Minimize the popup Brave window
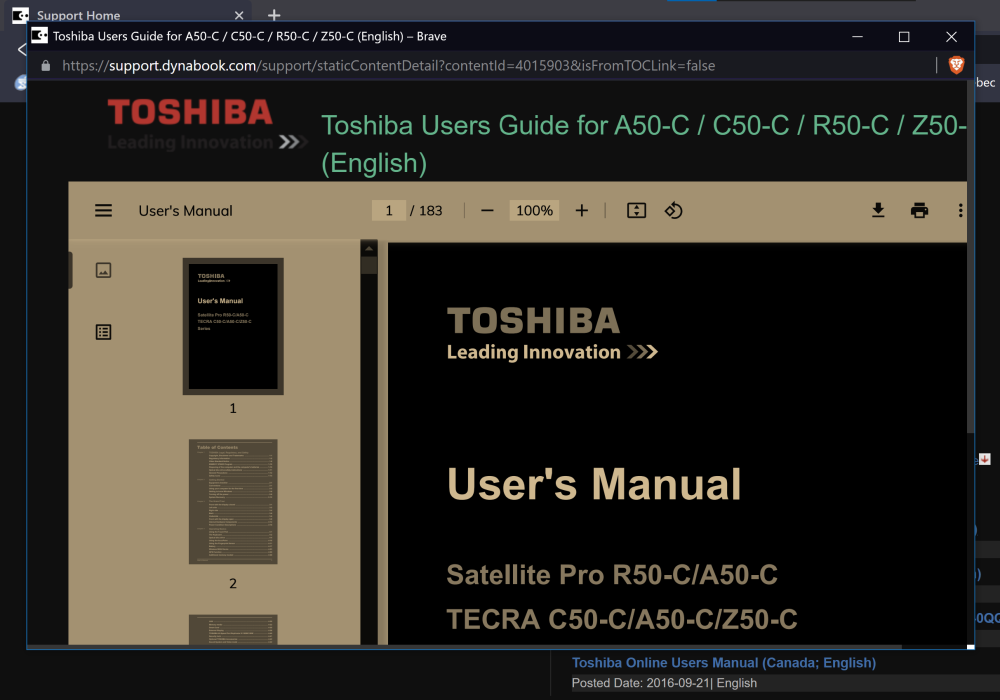This screenshot has width=1000, height=700. pos(857,36)
